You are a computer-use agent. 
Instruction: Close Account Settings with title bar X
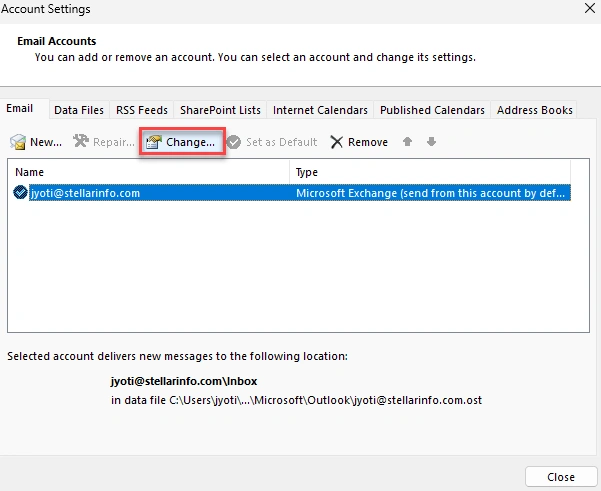[x=587, y=9]
